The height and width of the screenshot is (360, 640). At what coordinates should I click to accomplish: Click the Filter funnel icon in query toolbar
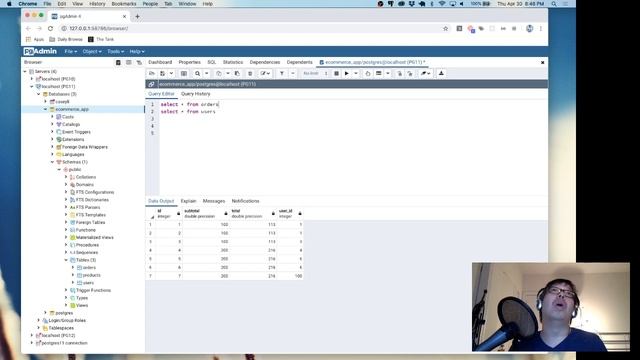tap(282, 73)
